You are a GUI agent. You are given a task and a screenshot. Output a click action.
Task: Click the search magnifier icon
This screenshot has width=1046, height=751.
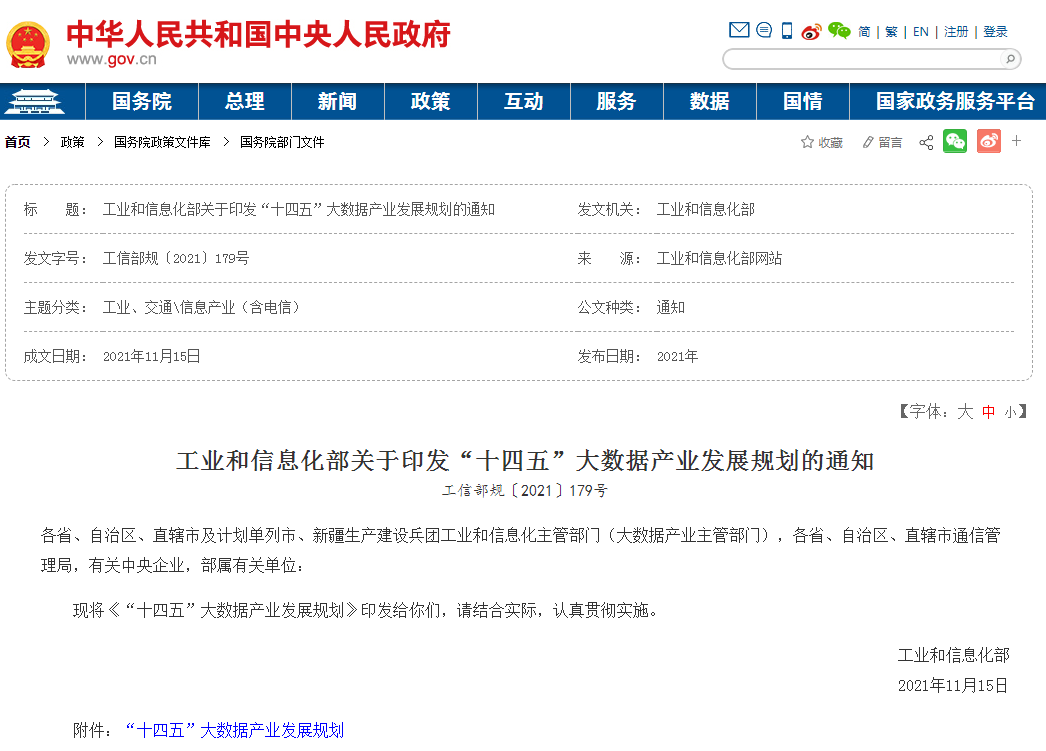(x=1012, y=59)
